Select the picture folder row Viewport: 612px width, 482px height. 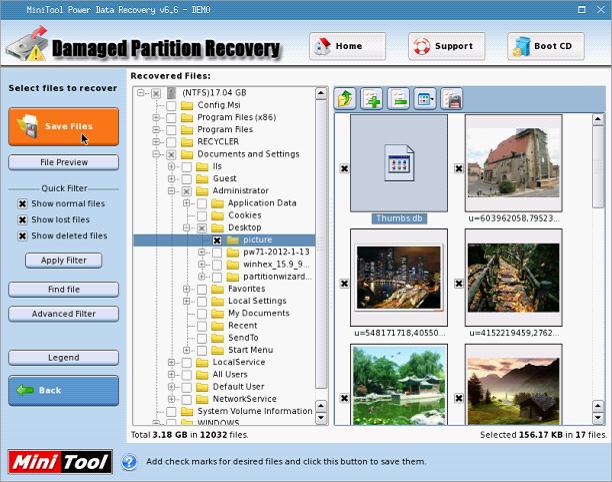[x=224, y=240]
